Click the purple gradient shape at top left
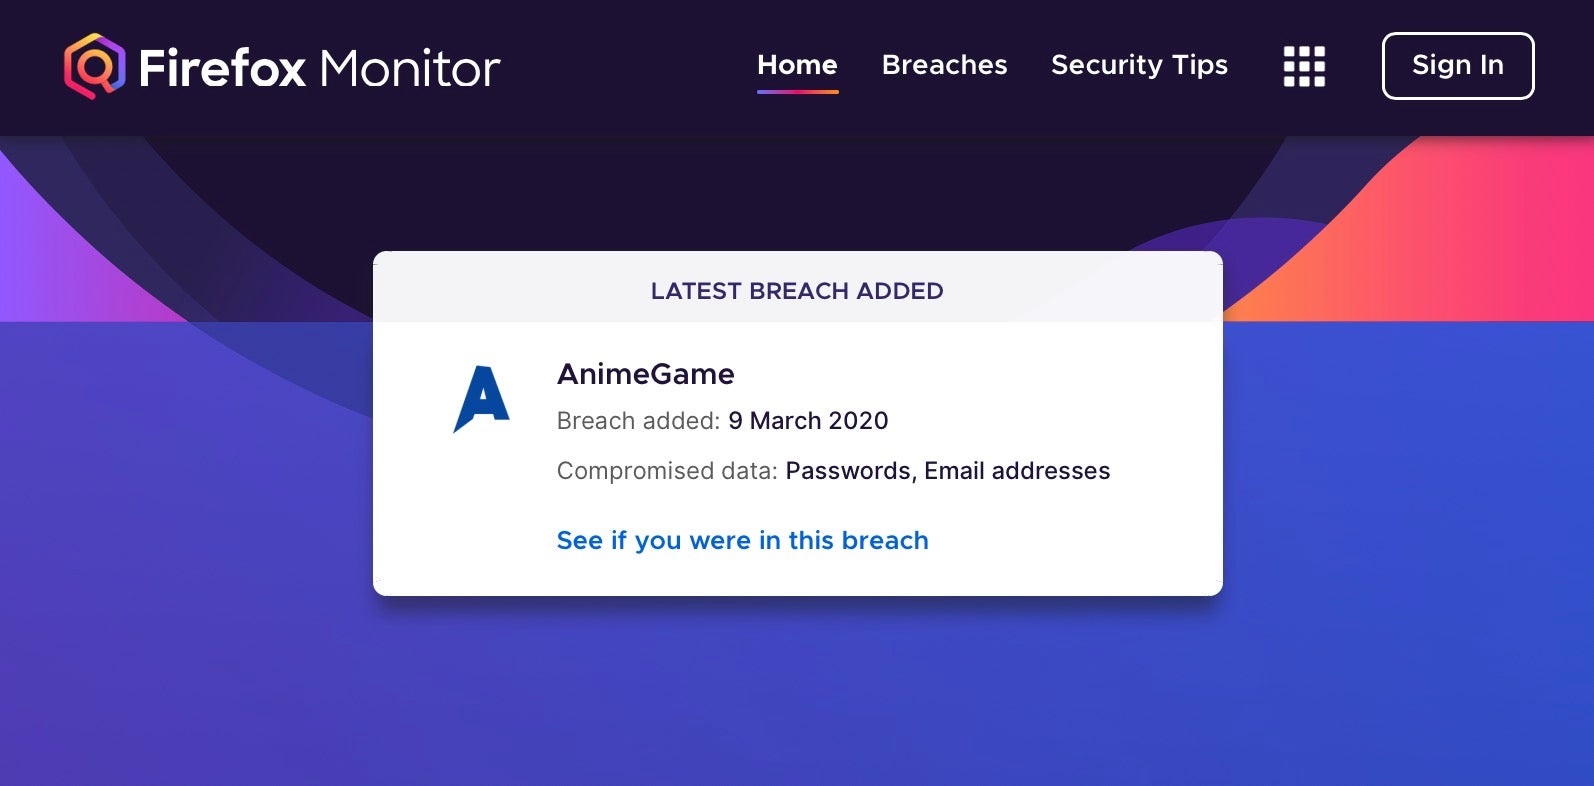Screen dimensions: 1594x786 60,260
